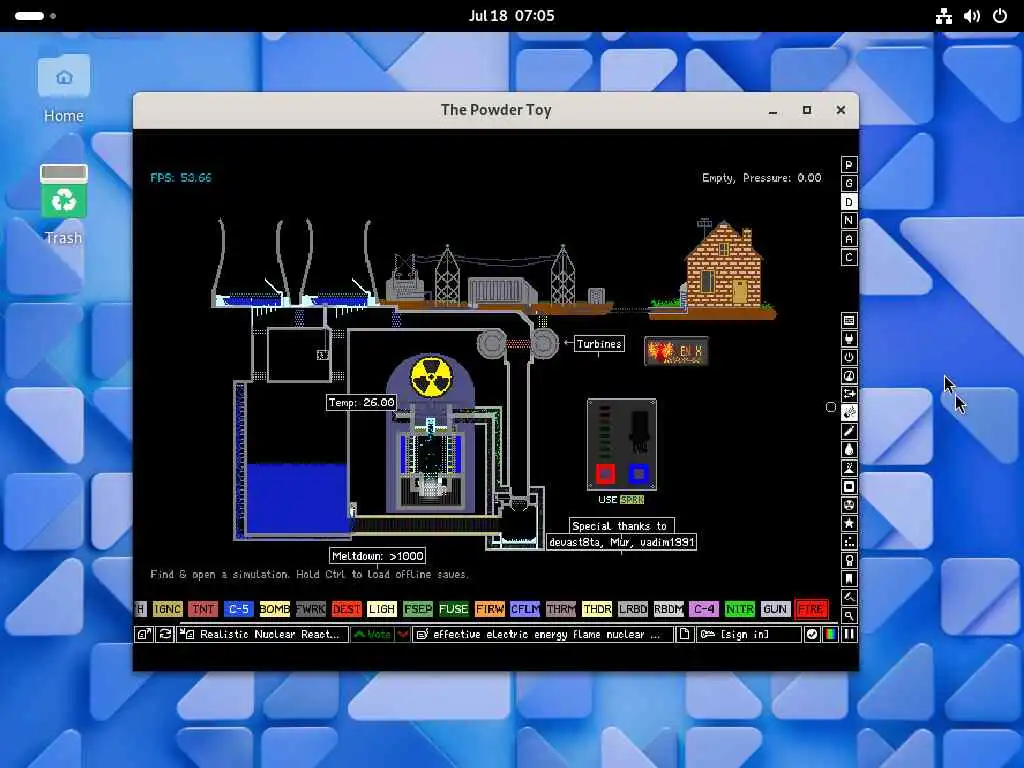Viewport: 1024px width, 768px height.
Task: Toggle the D decorations option
Action: (x=849, y=202)
